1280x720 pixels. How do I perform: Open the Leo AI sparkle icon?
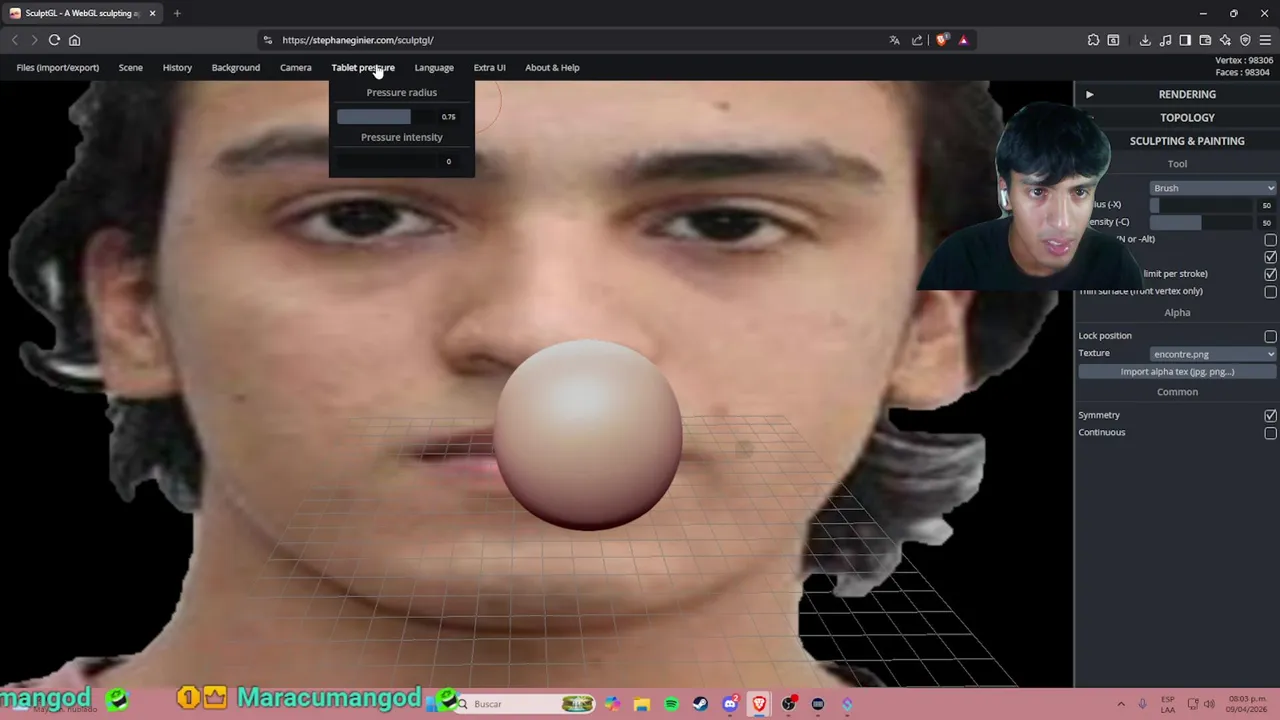1225,40
